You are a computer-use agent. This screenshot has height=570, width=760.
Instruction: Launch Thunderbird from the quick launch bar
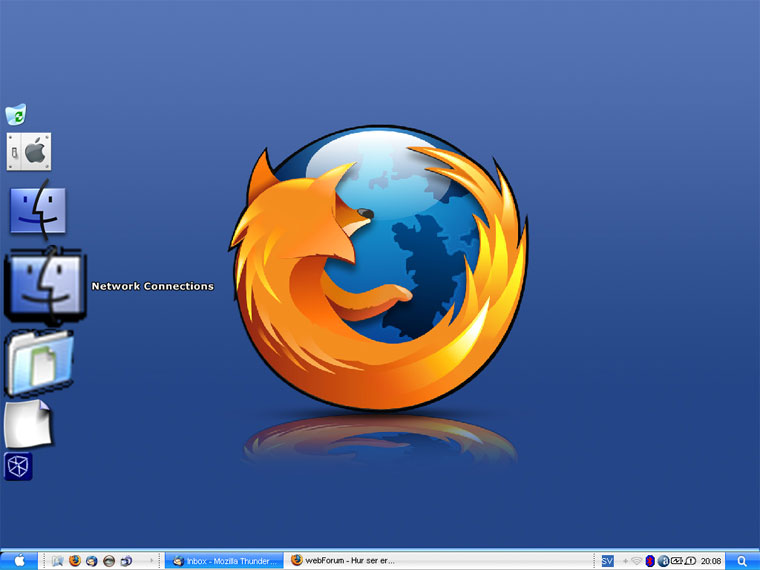92,561
